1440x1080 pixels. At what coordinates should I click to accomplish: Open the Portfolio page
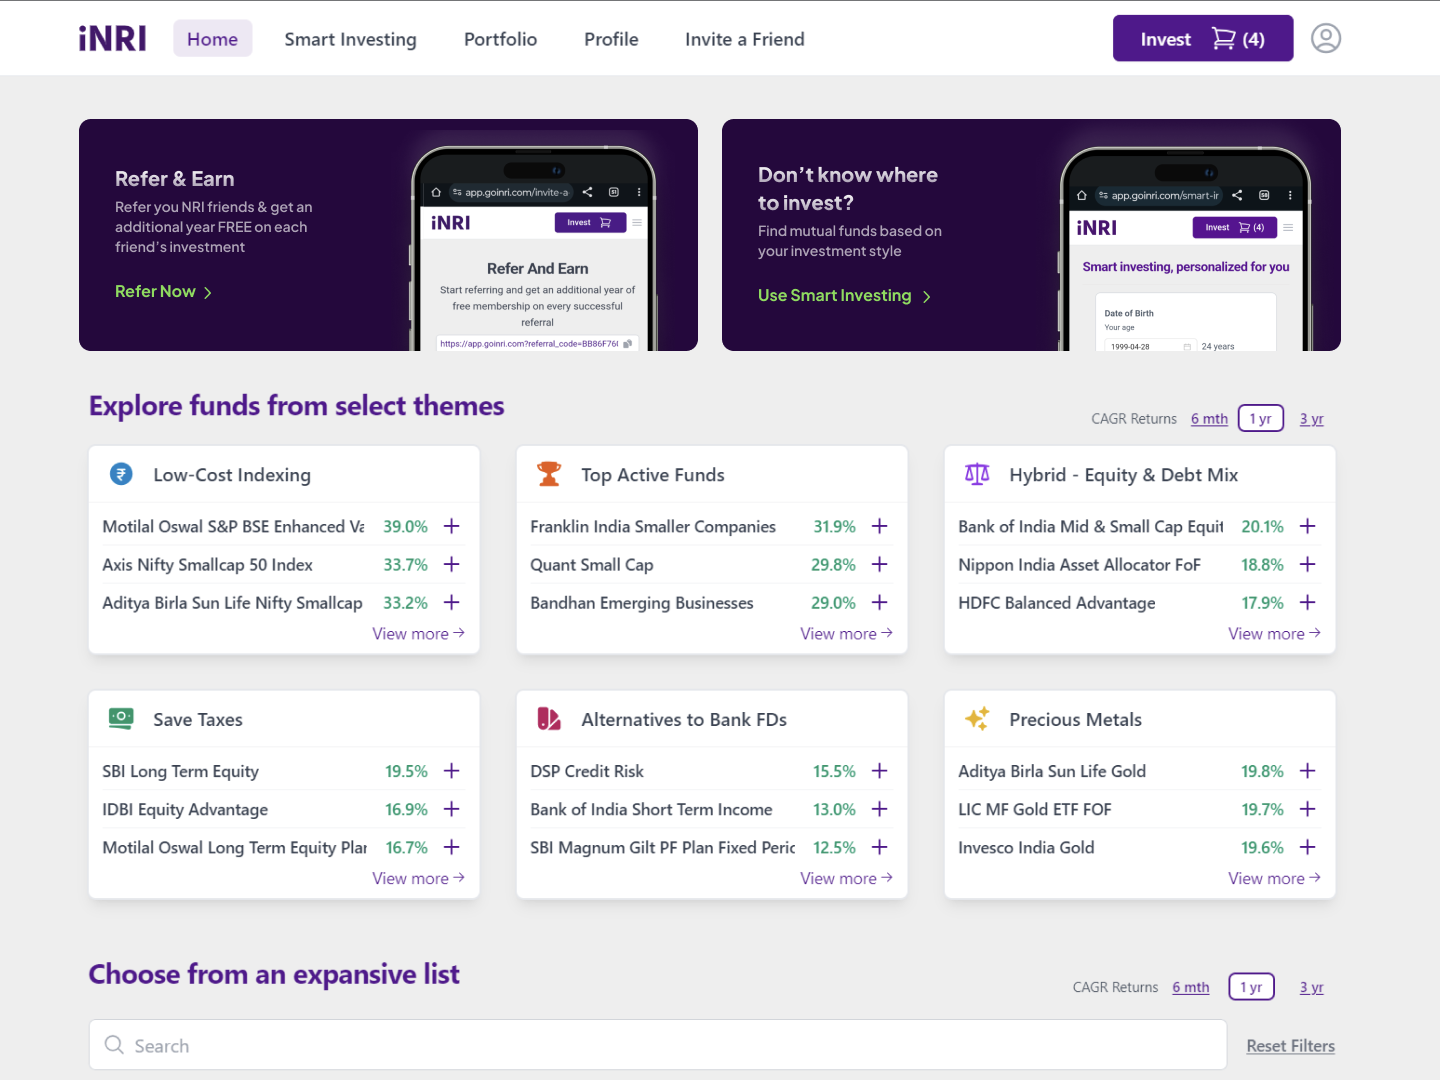coord(500,39)
